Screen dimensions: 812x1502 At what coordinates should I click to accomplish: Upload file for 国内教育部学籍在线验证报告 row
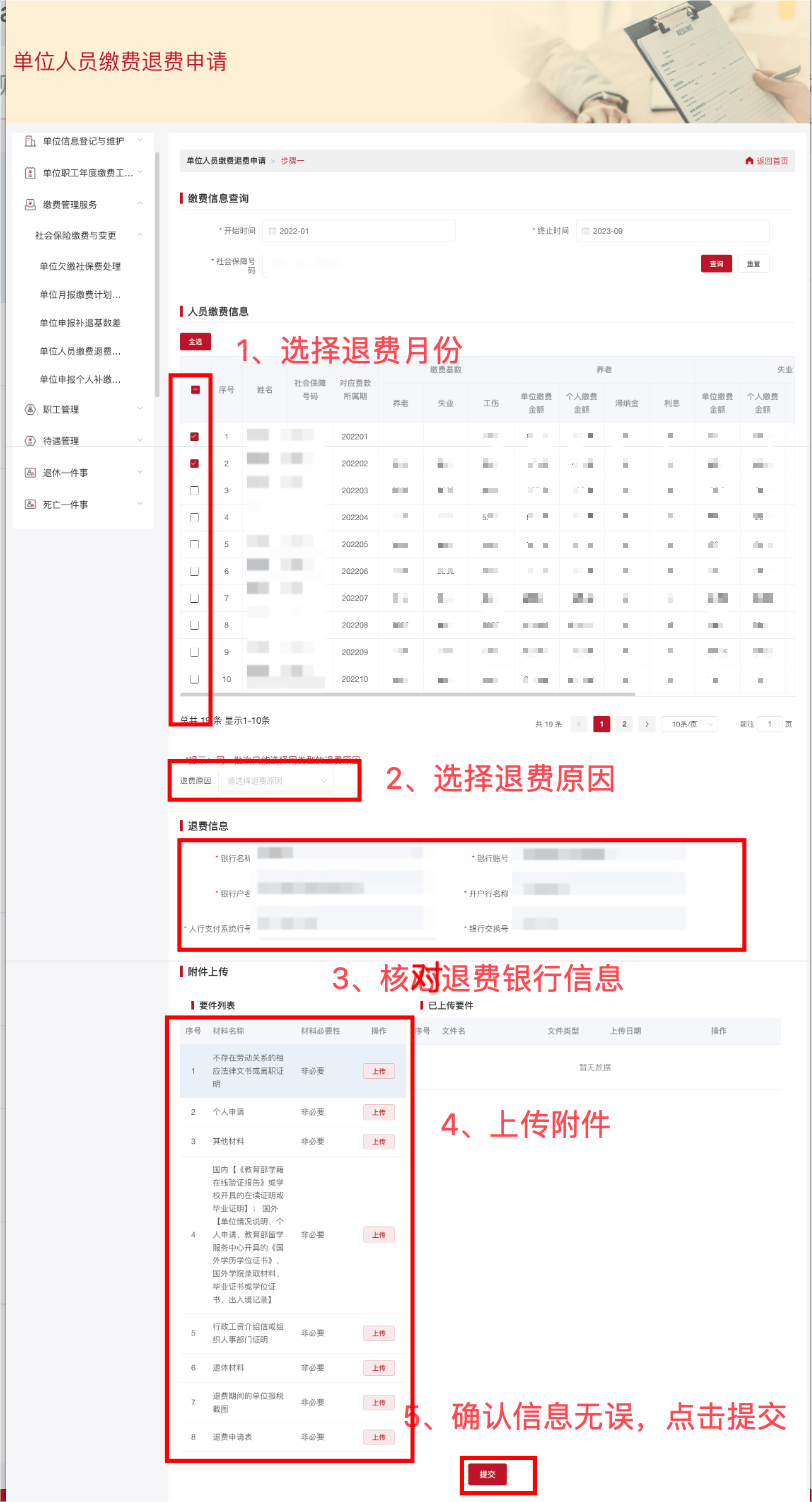[379, 1235]
